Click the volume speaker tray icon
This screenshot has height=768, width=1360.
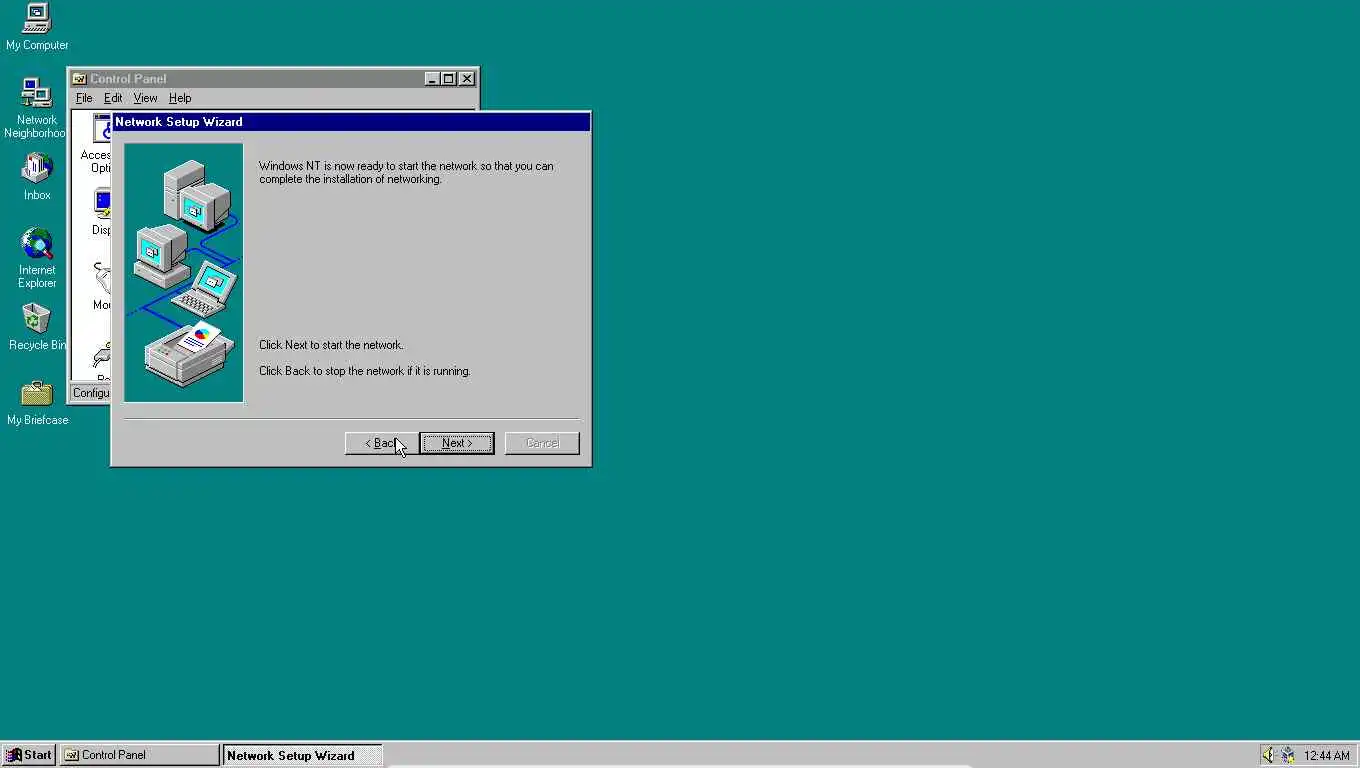click(x=1269, y=755)
